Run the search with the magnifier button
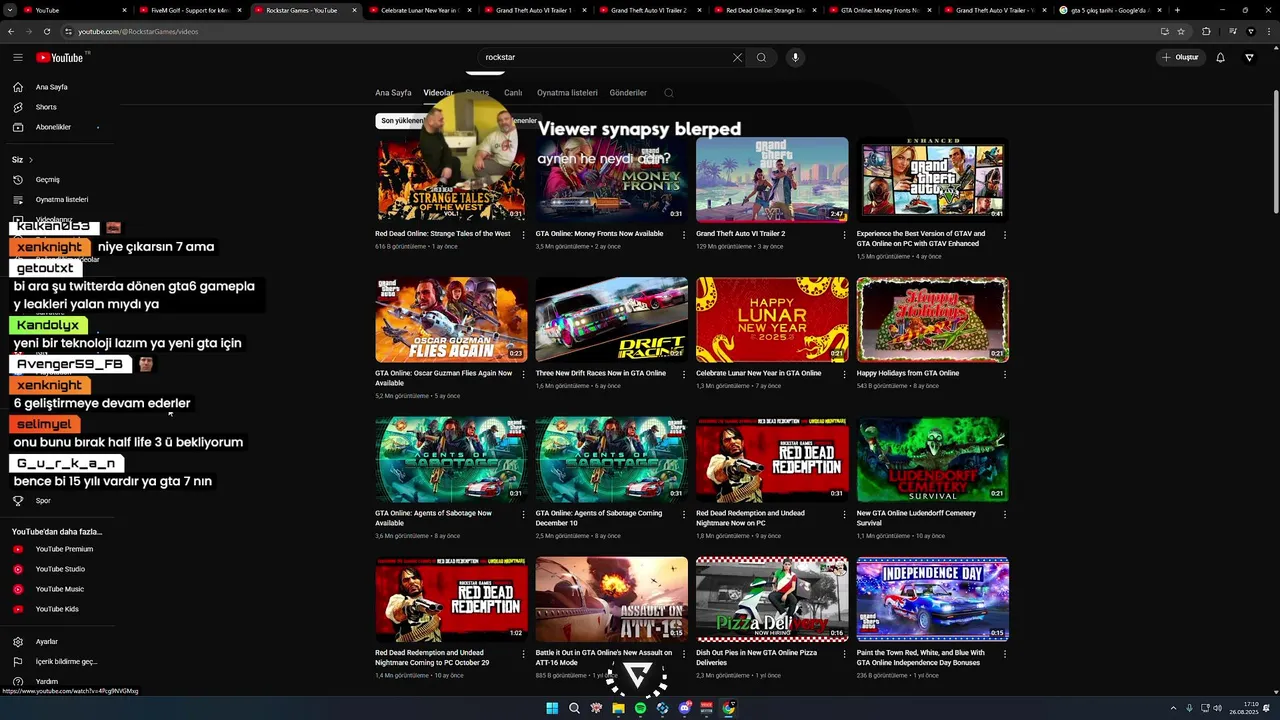 coord(761,57)
